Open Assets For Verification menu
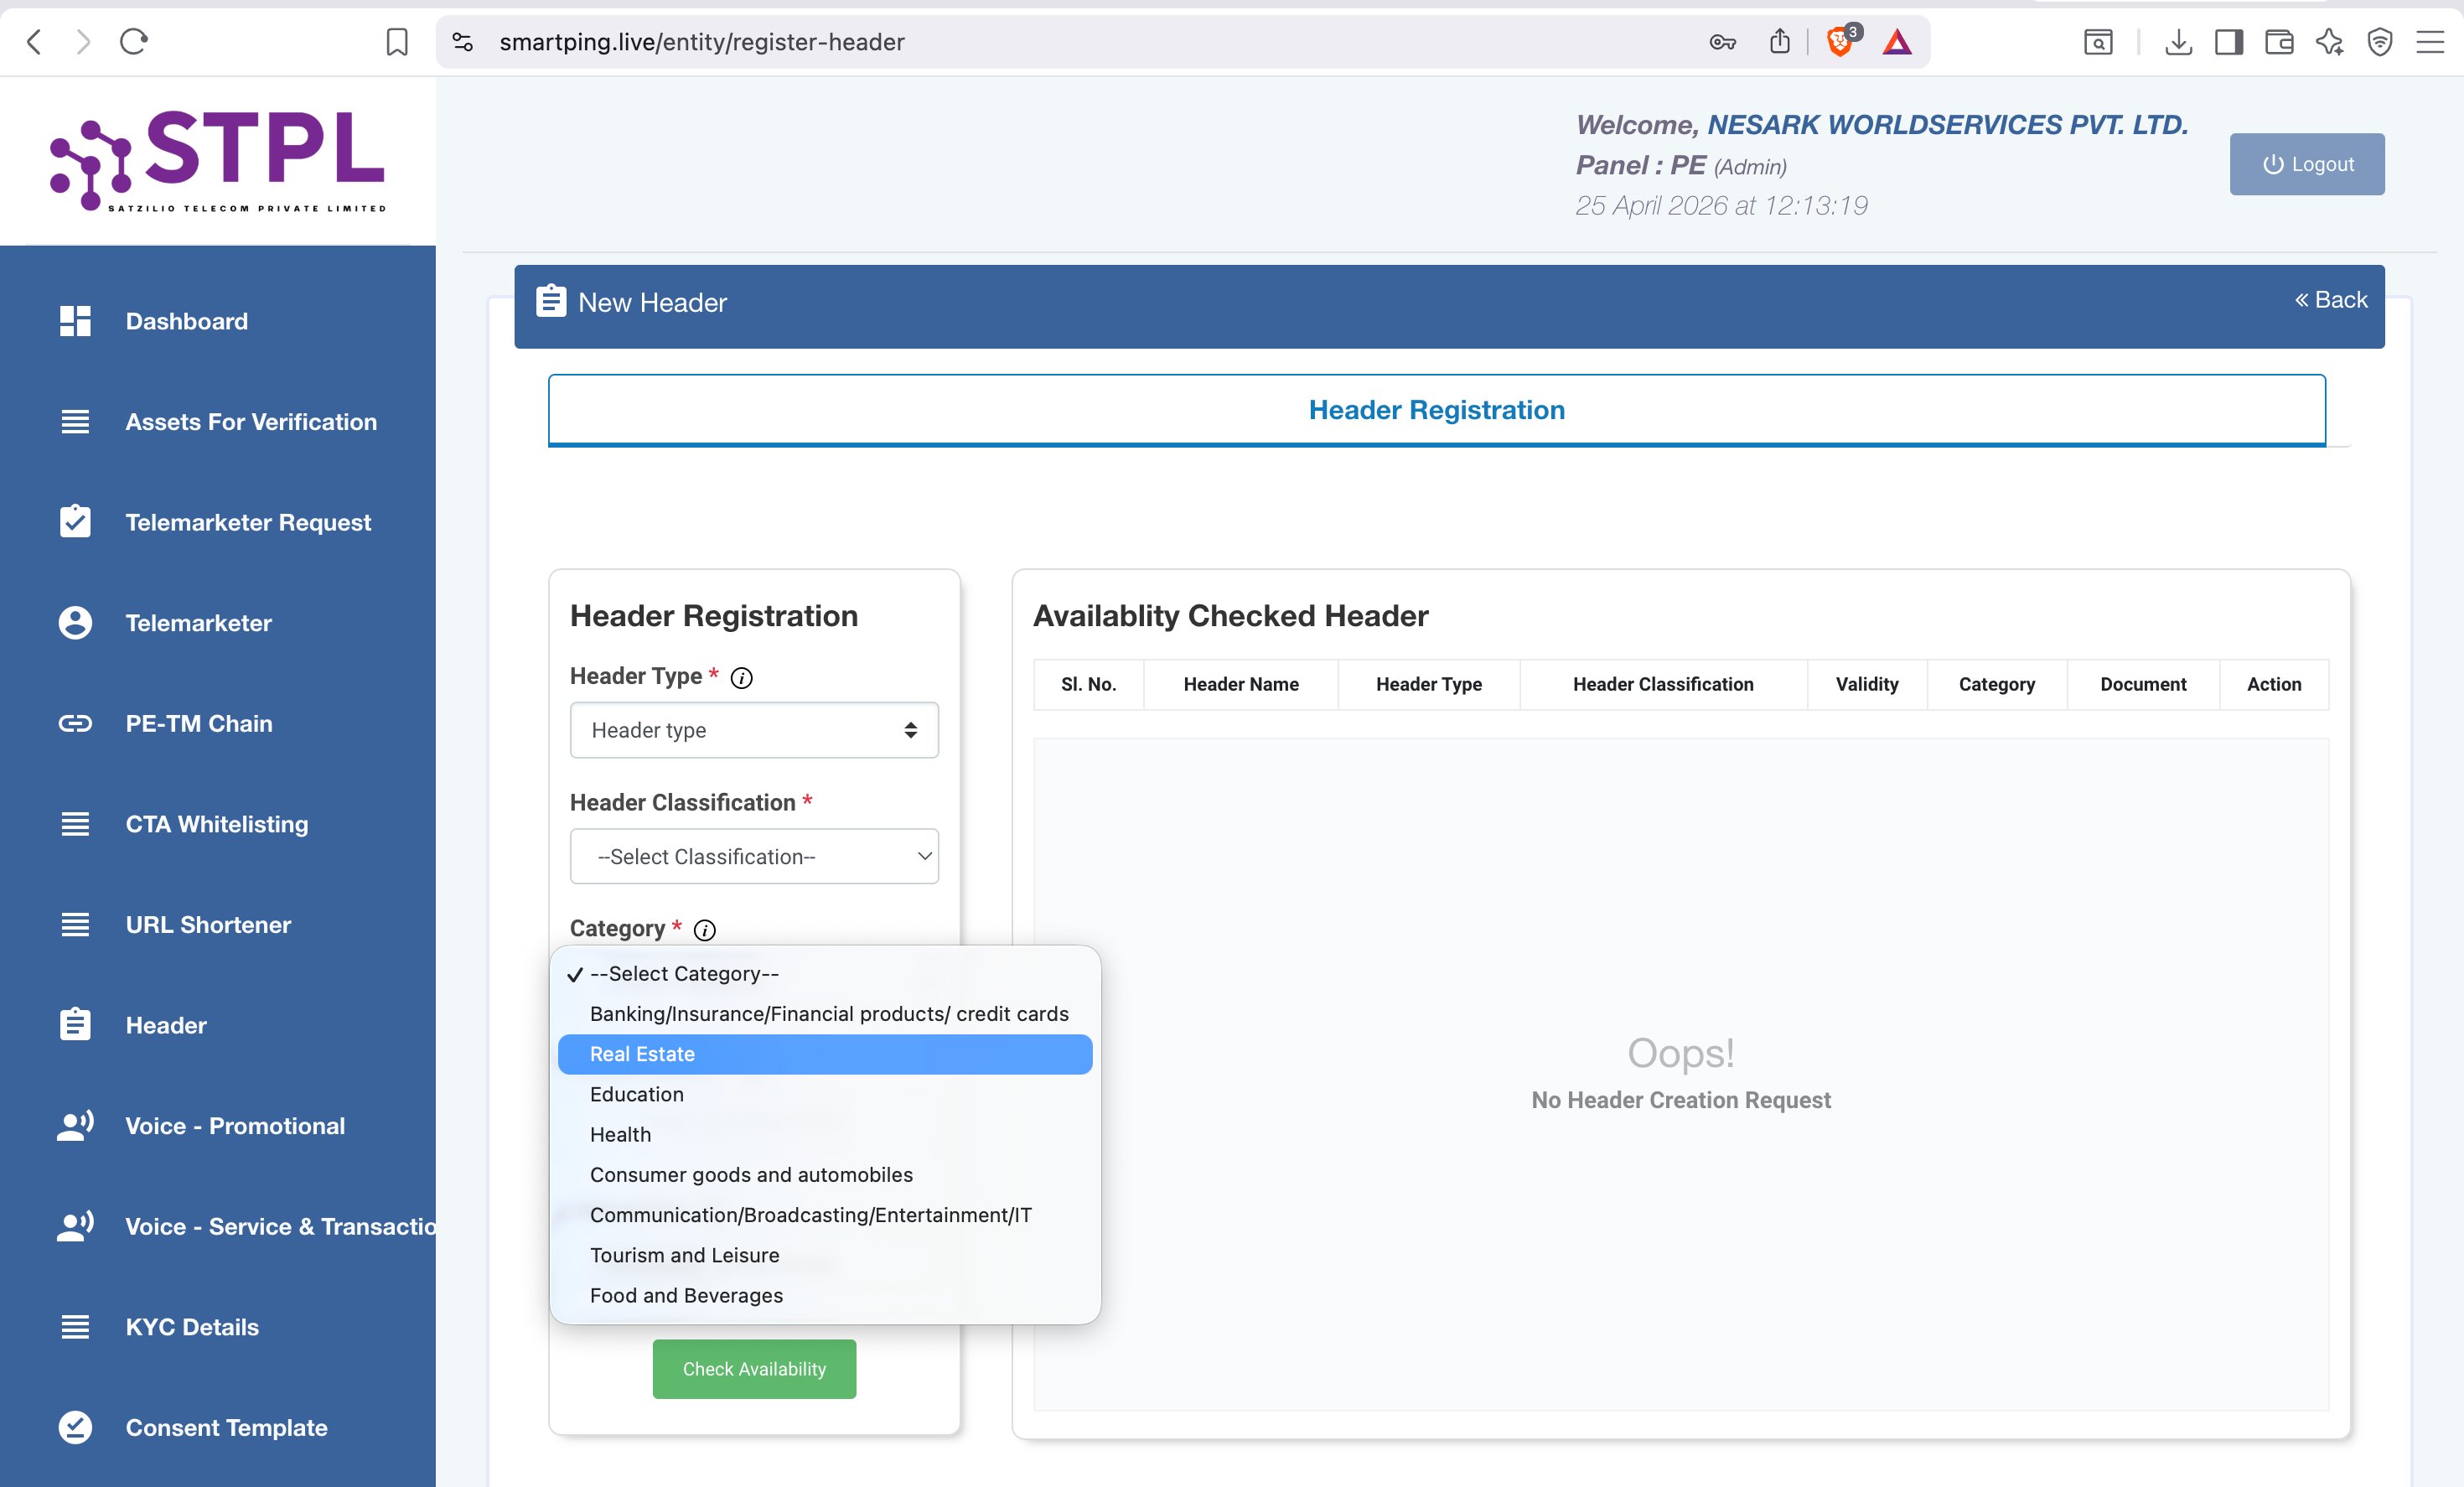 point(251,422)
